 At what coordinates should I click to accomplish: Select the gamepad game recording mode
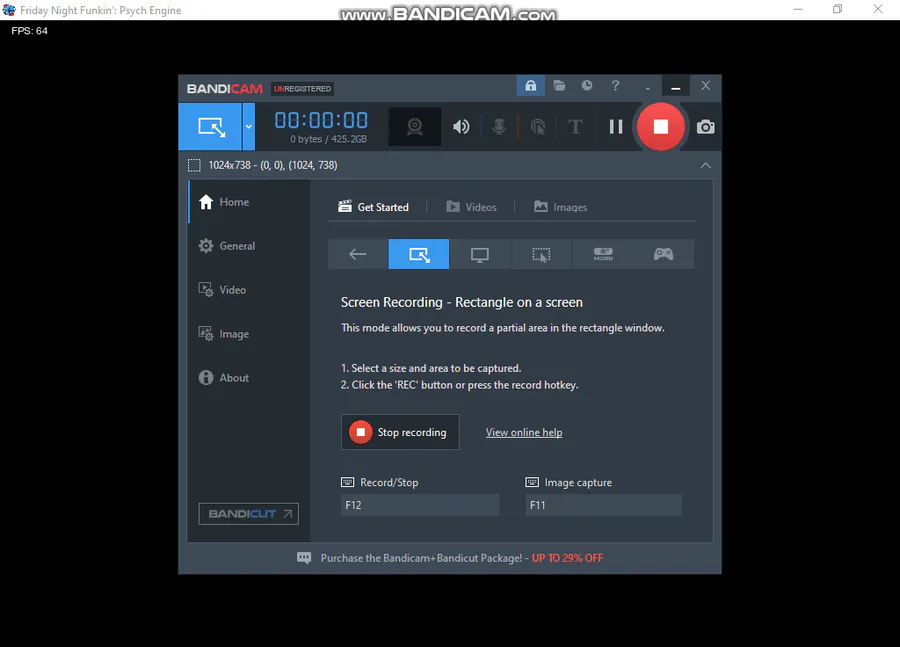664,254
